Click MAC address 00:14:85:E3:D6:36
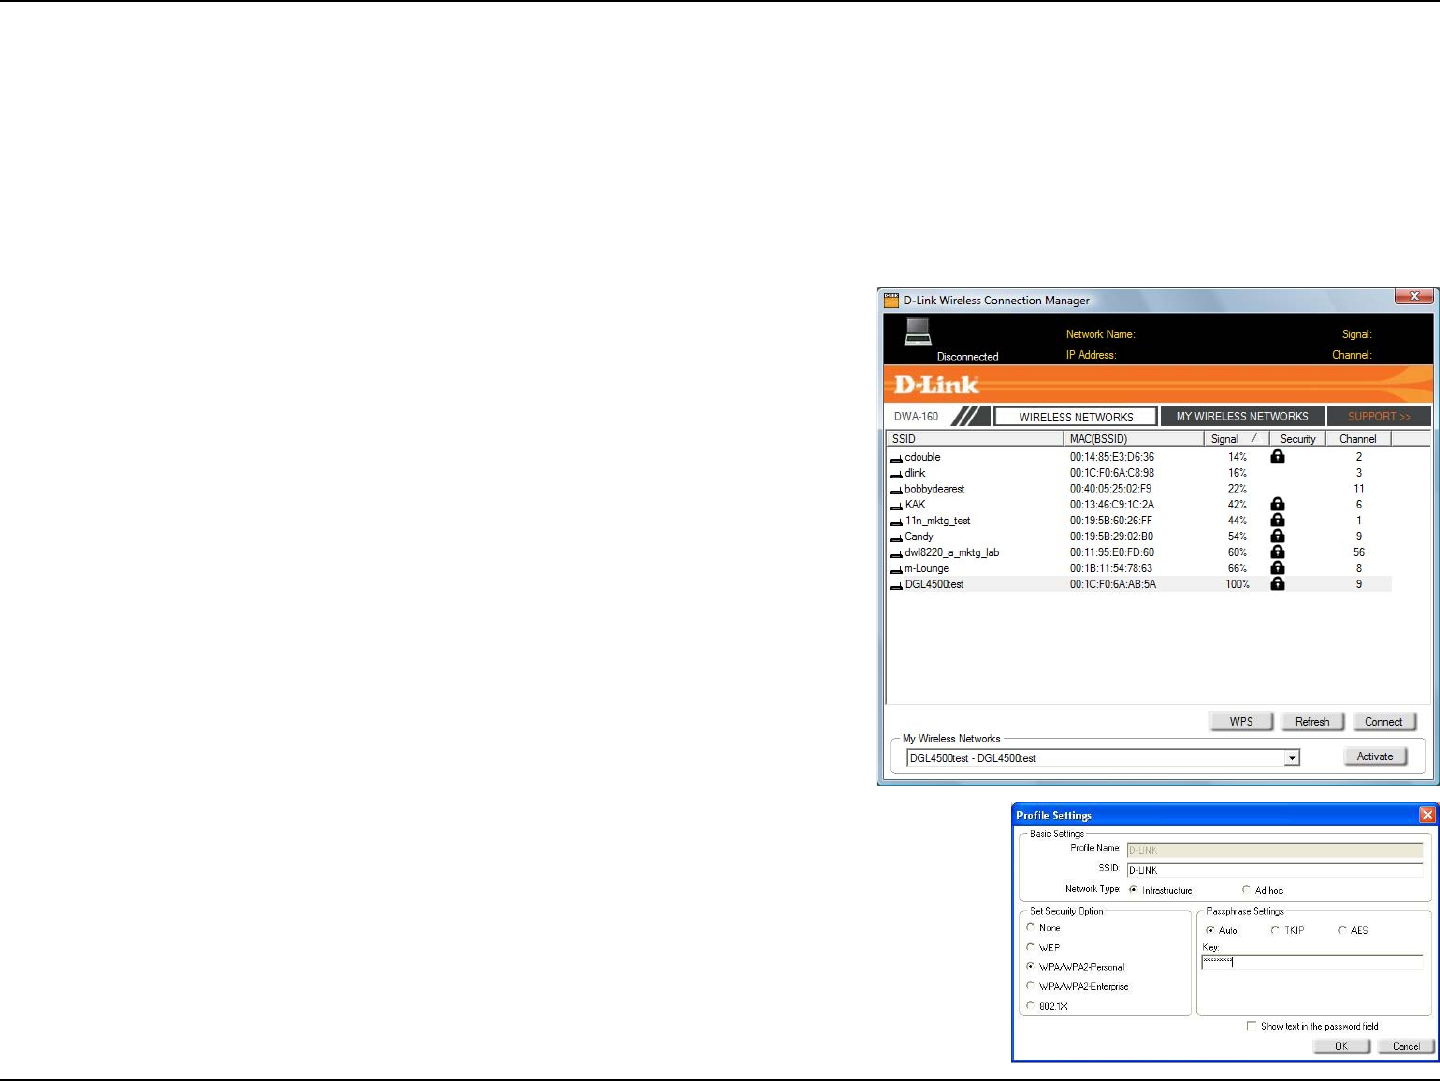 coord(1112,457)
